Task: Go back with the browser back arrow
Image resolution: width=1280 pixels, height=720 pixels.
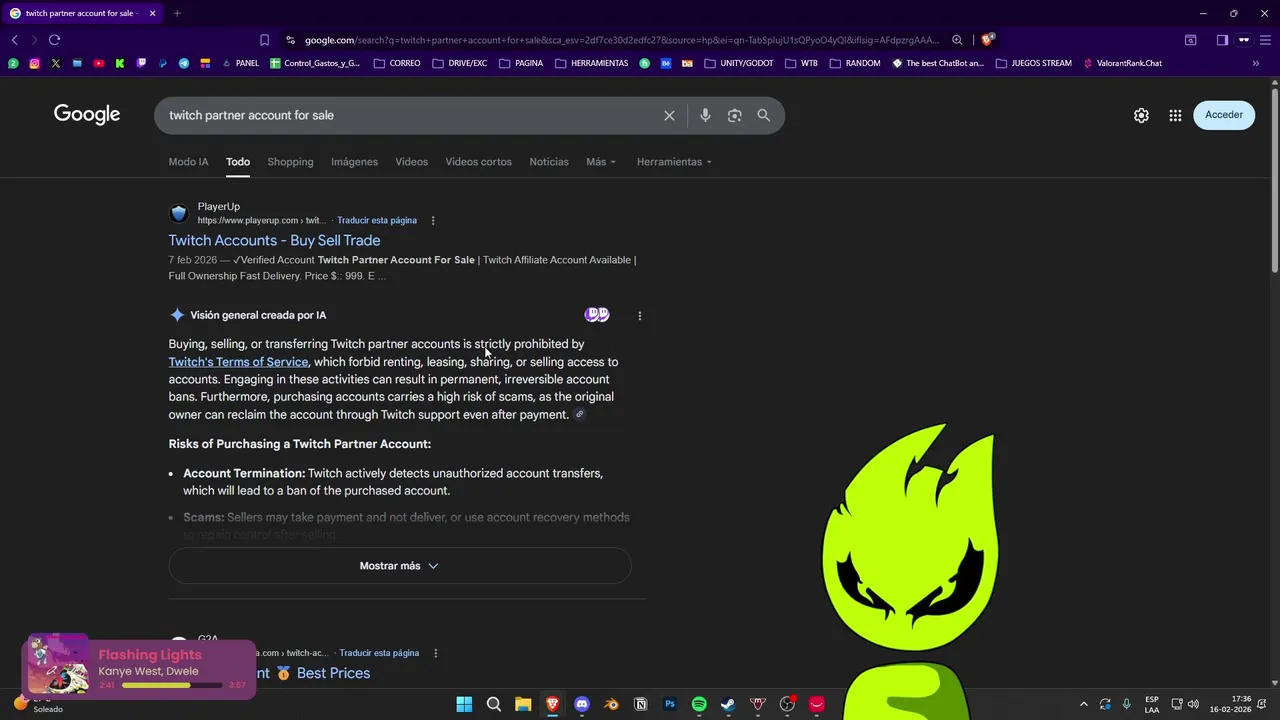Action: coord(14,40)
